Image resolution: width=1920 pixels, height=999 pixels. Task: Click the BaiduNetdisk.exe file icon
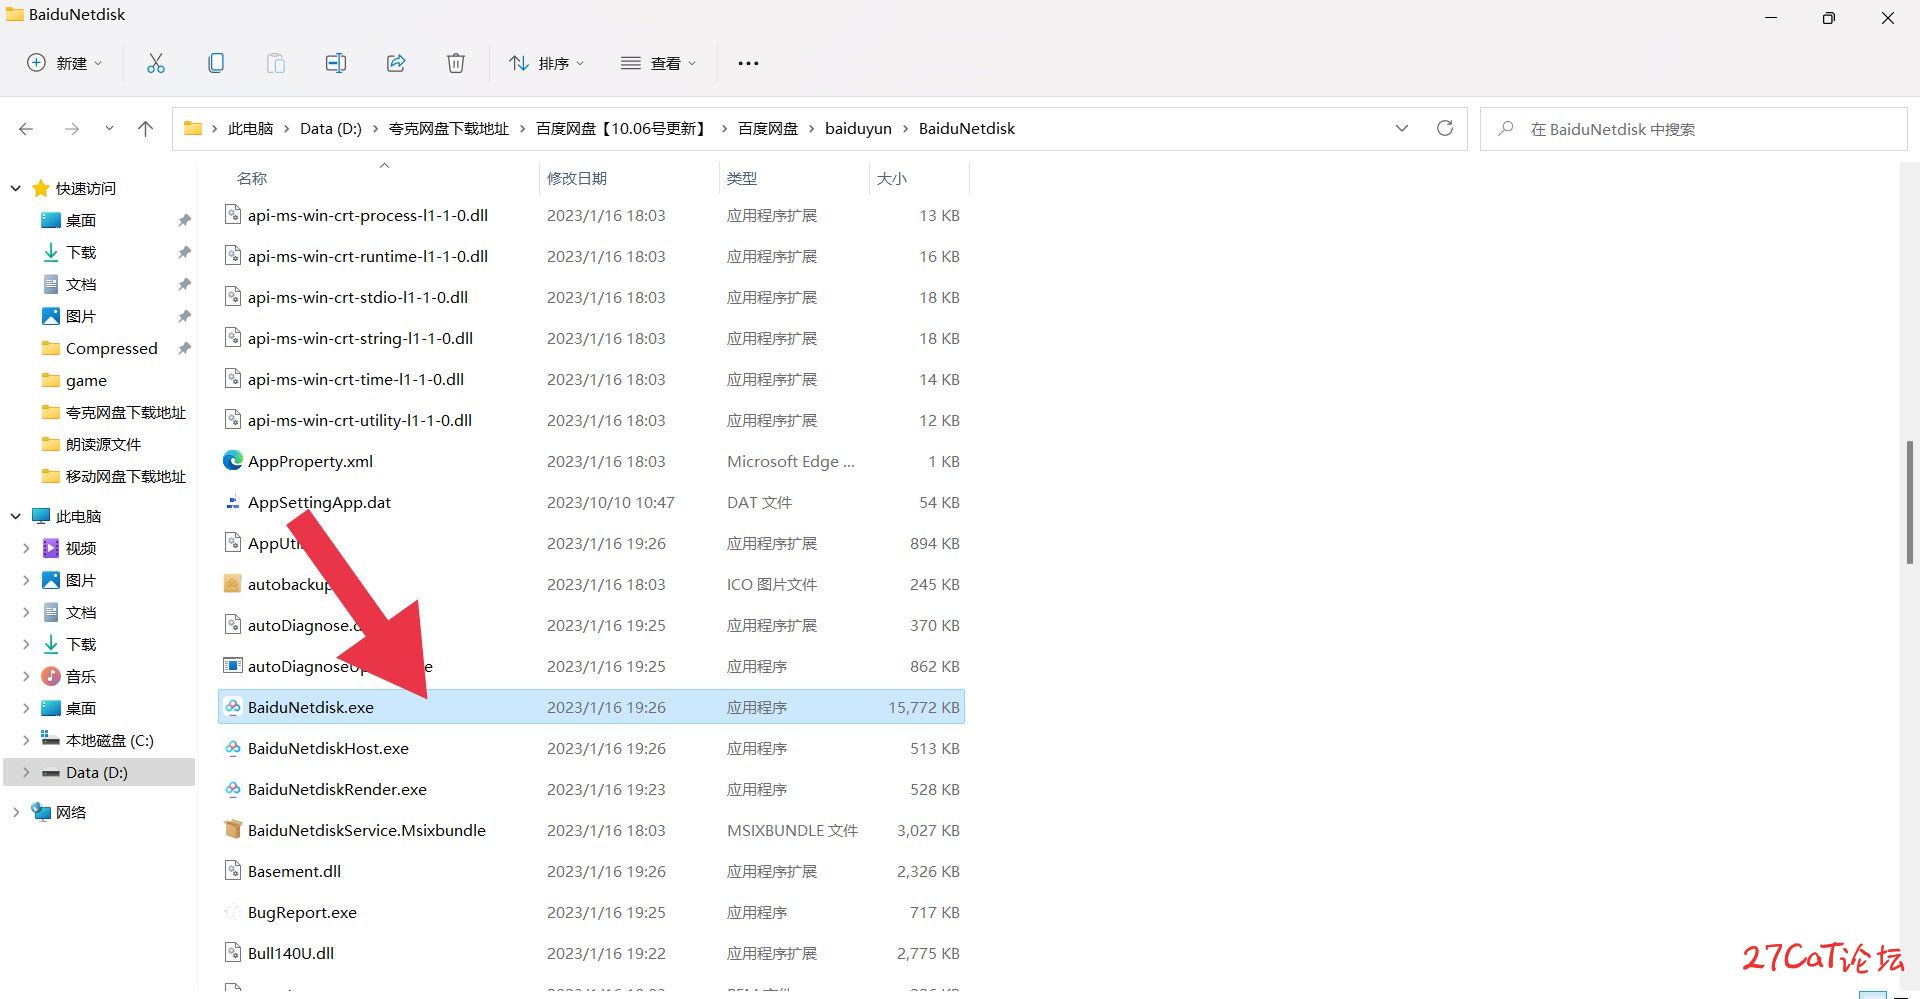point(233,707)
